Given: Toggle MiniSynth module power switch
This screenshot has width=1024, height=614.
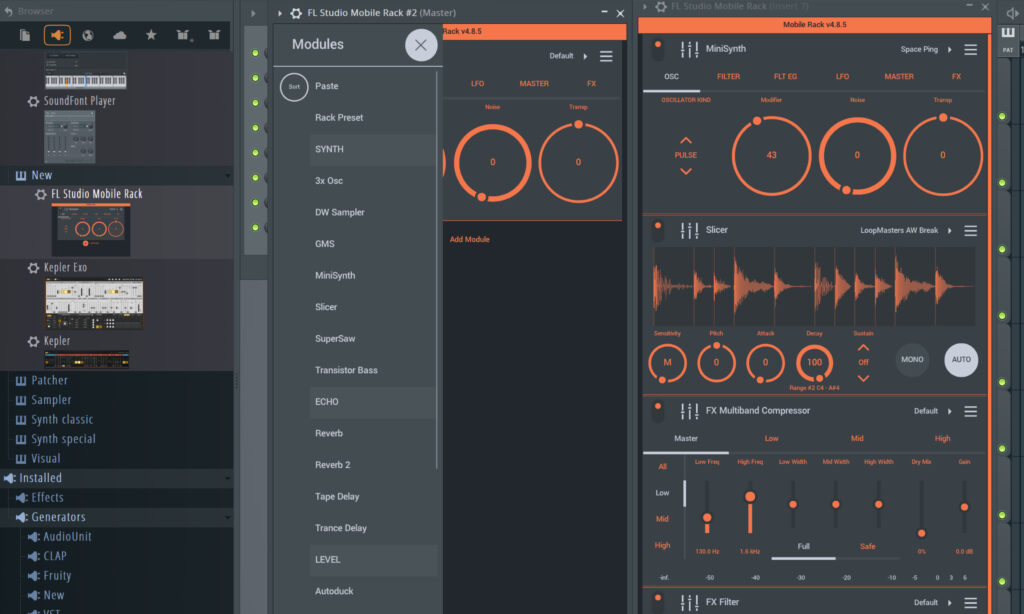Looking at the screenshot, I should [658, 50].
